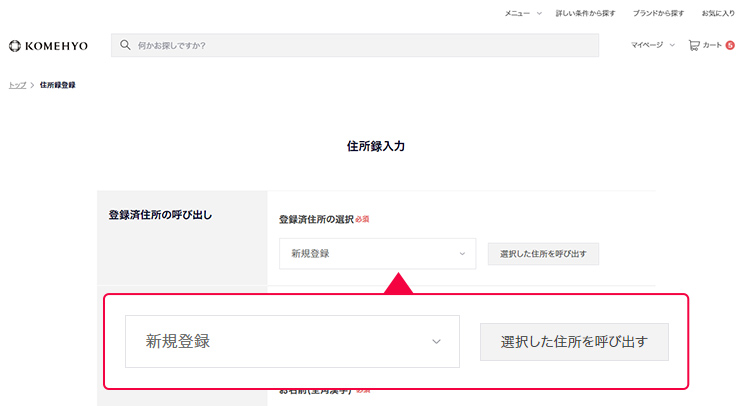The height and width of the screenshot is (406, 750).
Task: Go to 詳しい条件から探す
Action: (x=585, y=13)
